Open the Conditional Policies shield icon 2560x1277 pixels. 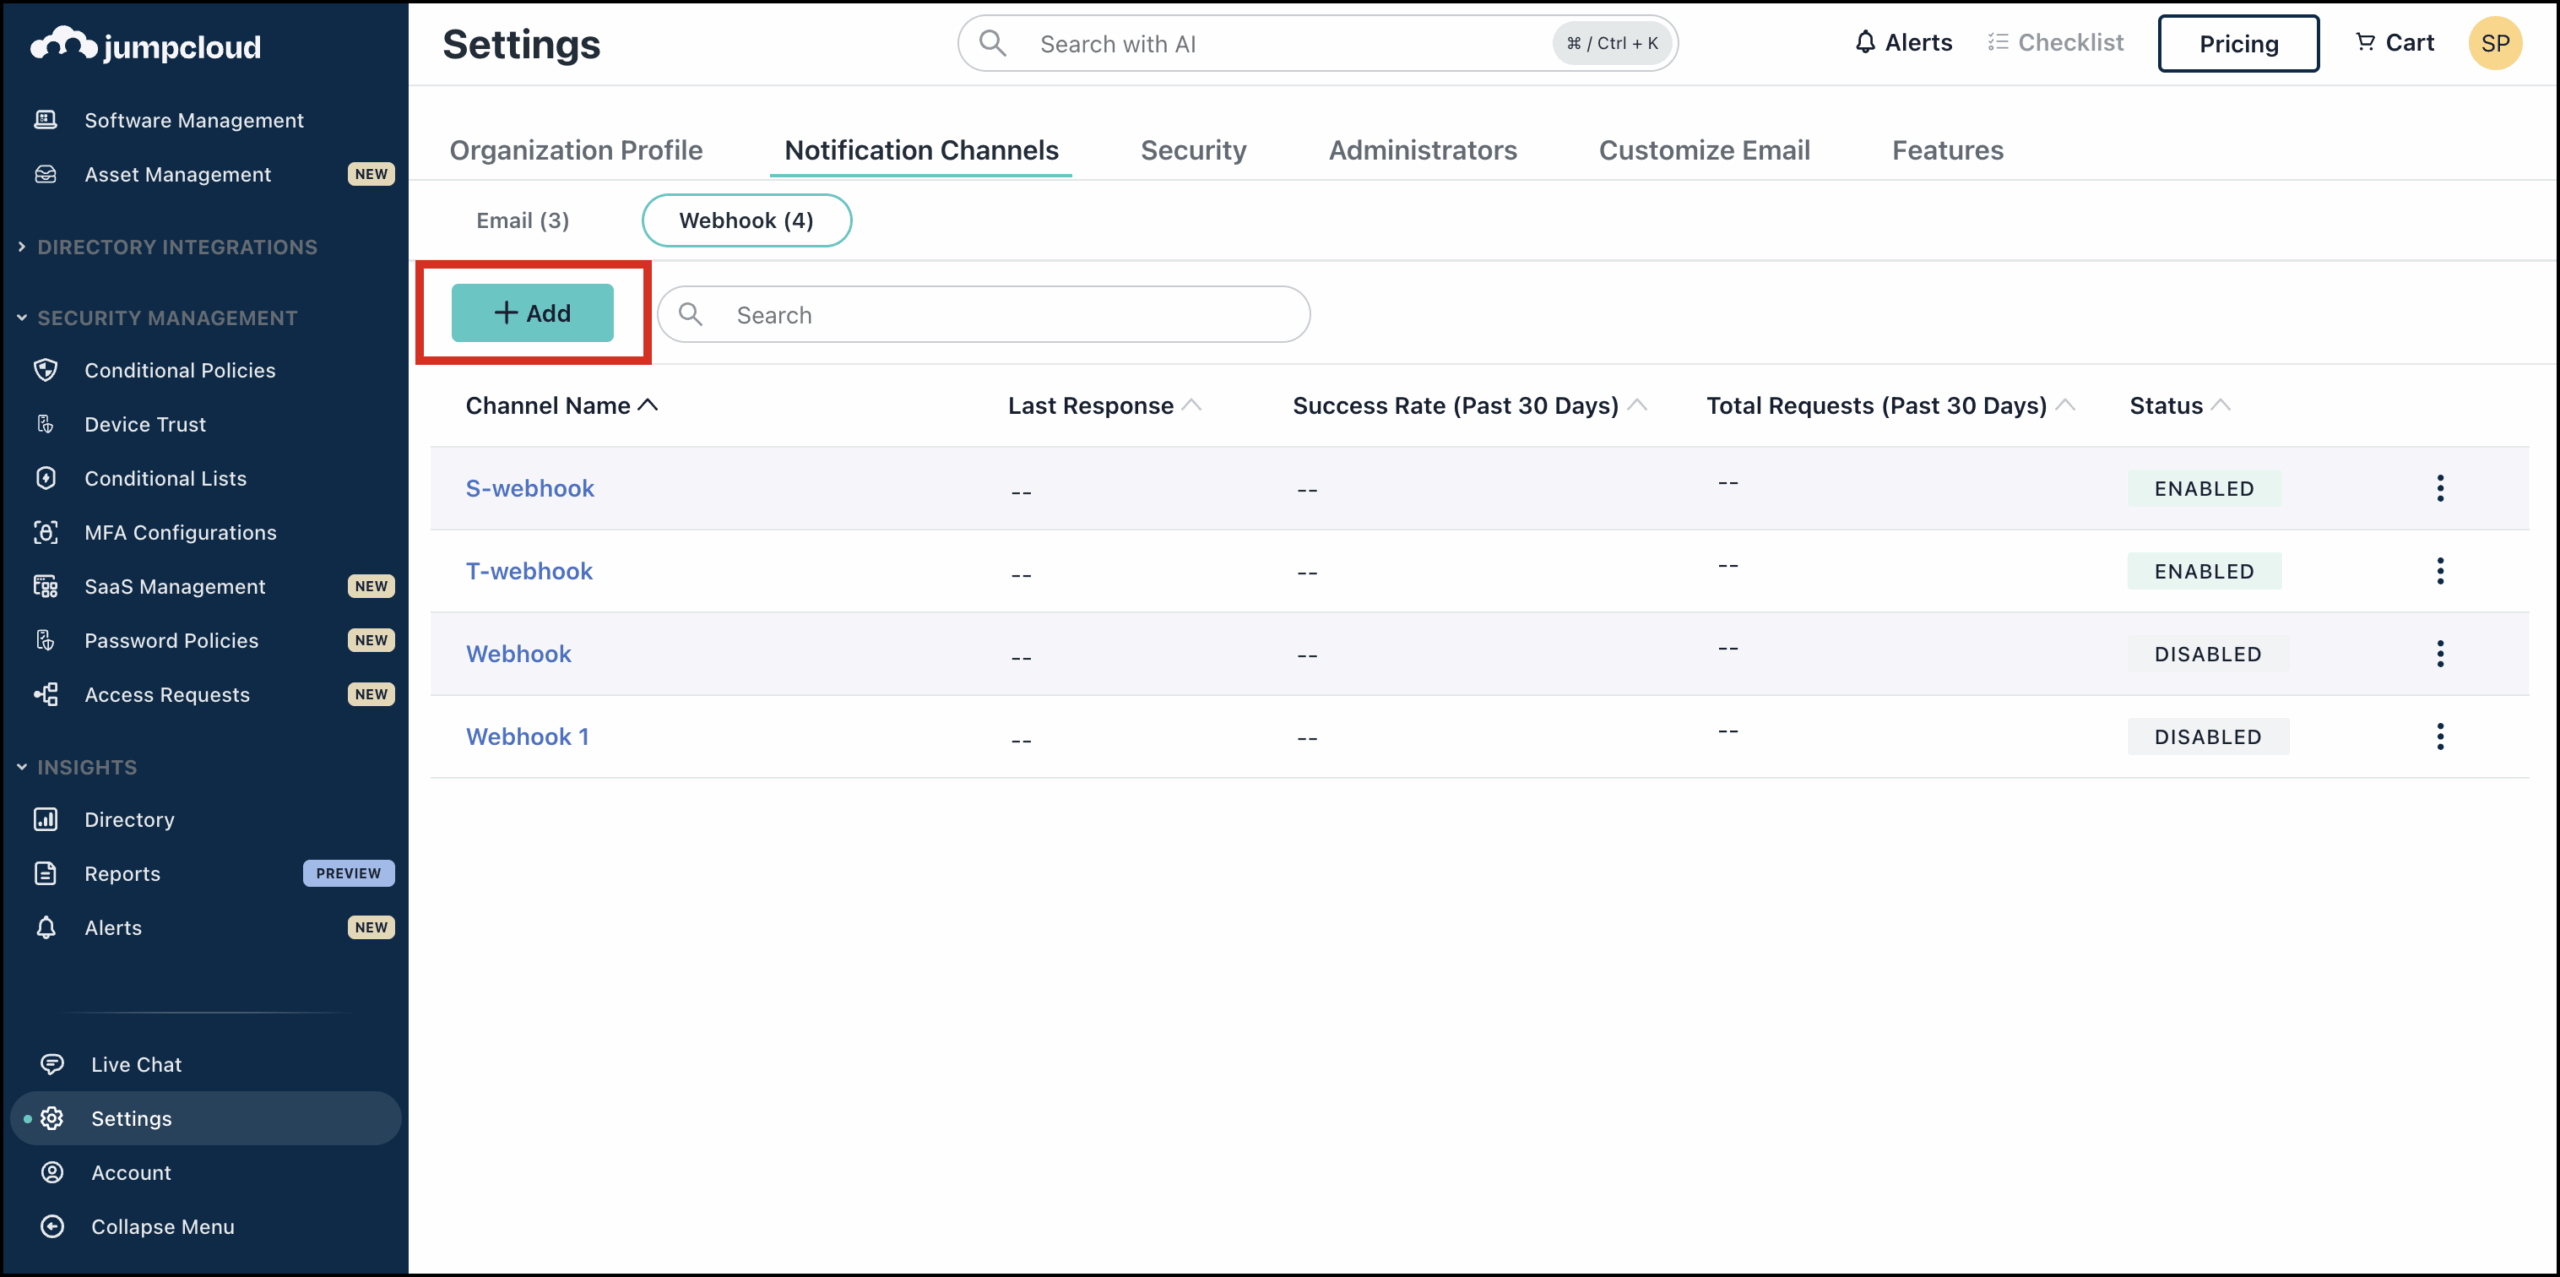46,370
